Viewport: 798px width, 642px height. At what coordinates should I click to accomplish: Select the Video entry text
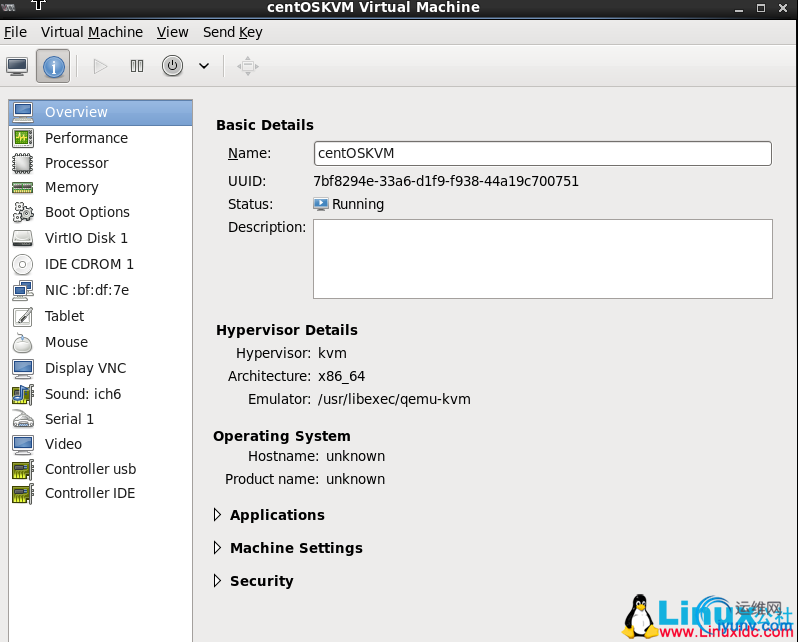coord(64,444)
